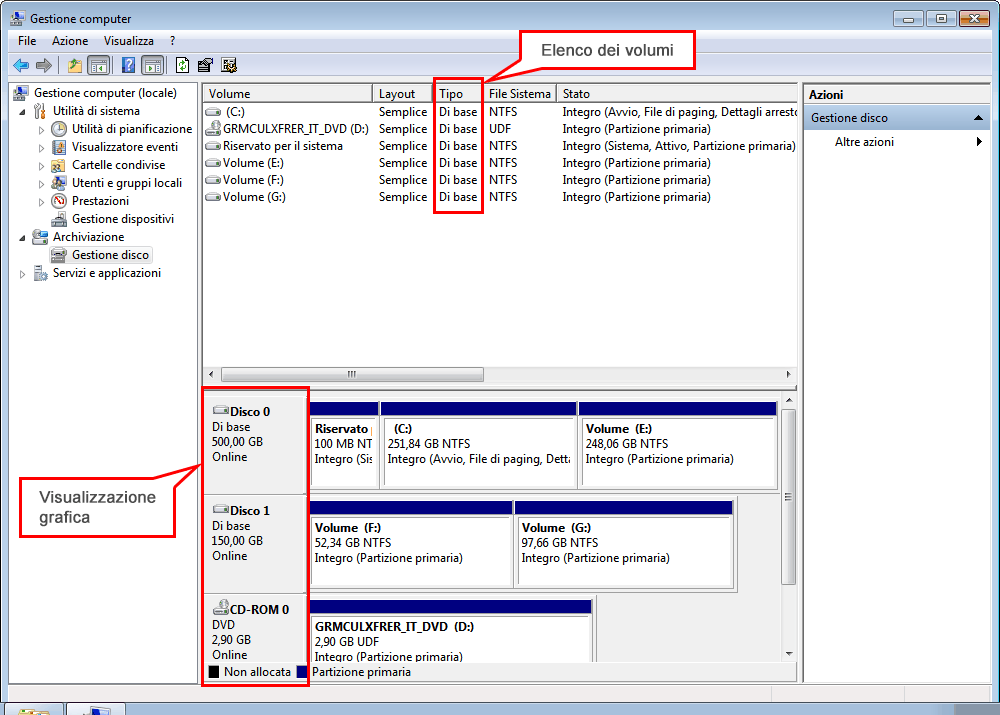Click the Utilità di pianificazione clock icon
Image resolution: width=1000 pixels, height=715 pixels.
(x=59, y=129)
